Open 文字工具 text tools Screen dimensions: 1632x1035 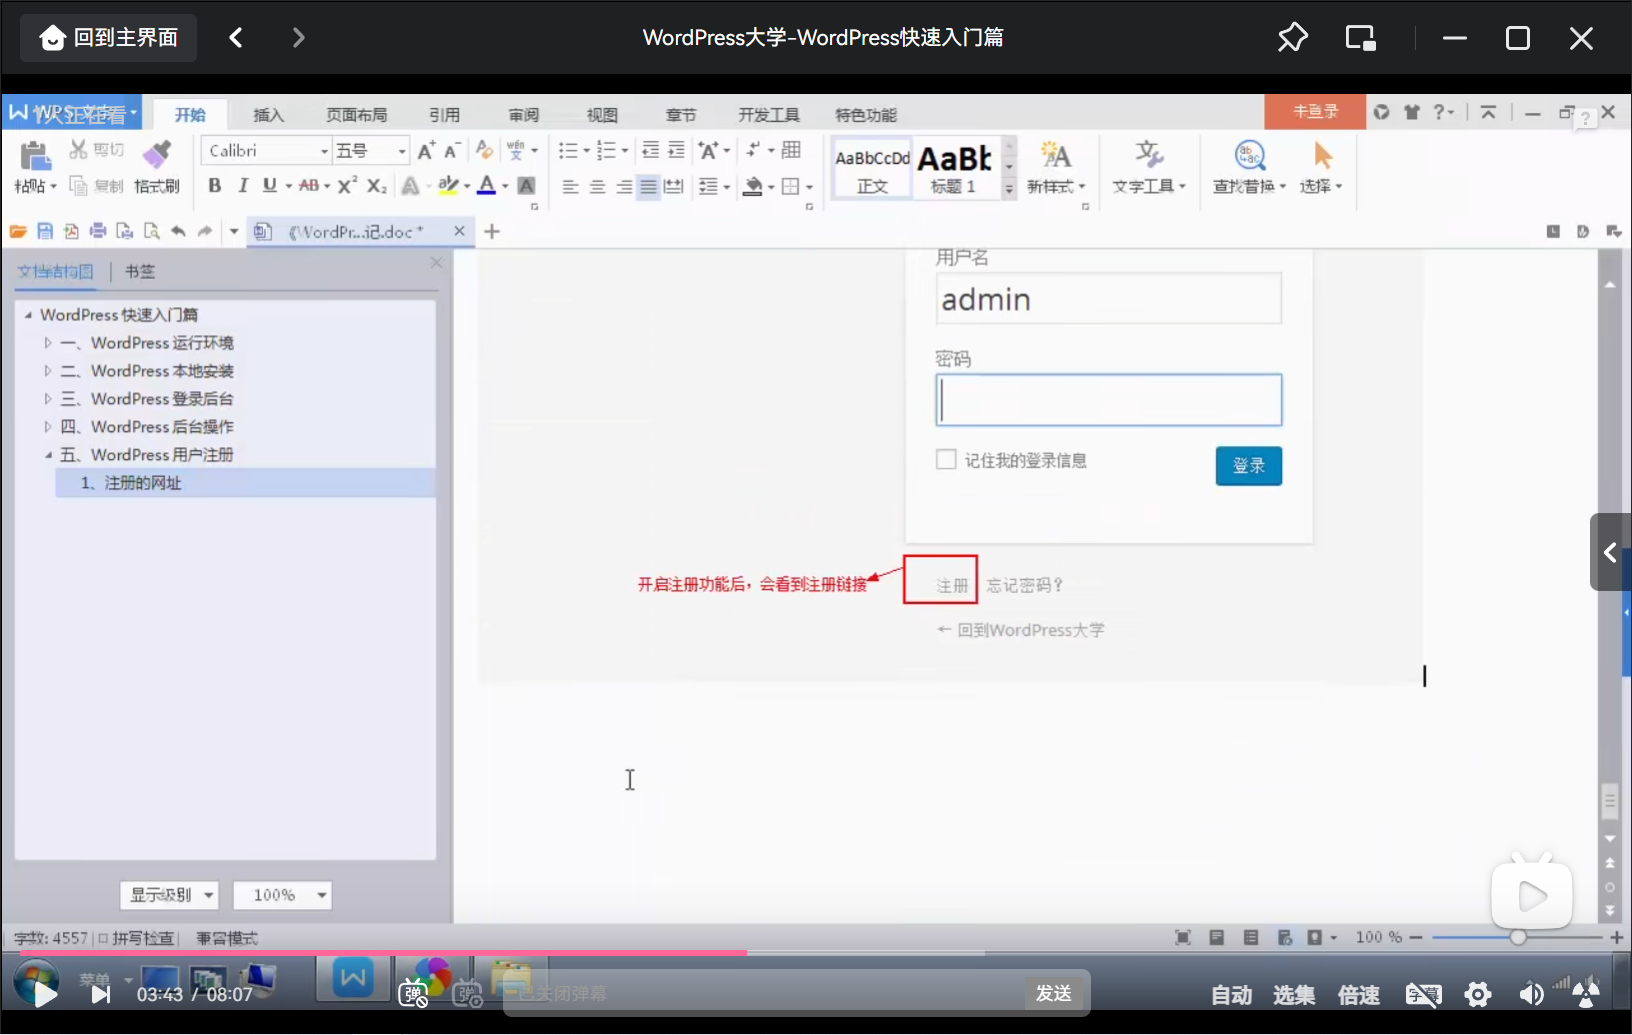pyautogui.click(x=1148, y=168)
